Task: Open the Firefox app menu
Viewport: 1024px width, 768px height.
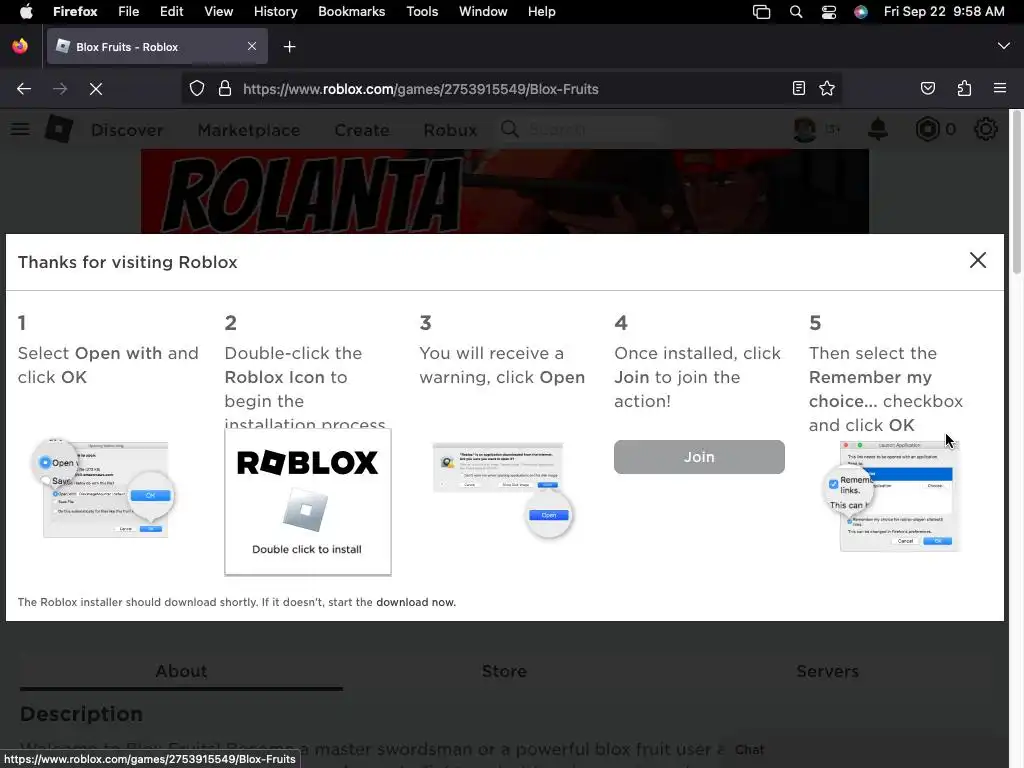Action: click(x=75, y=12)
